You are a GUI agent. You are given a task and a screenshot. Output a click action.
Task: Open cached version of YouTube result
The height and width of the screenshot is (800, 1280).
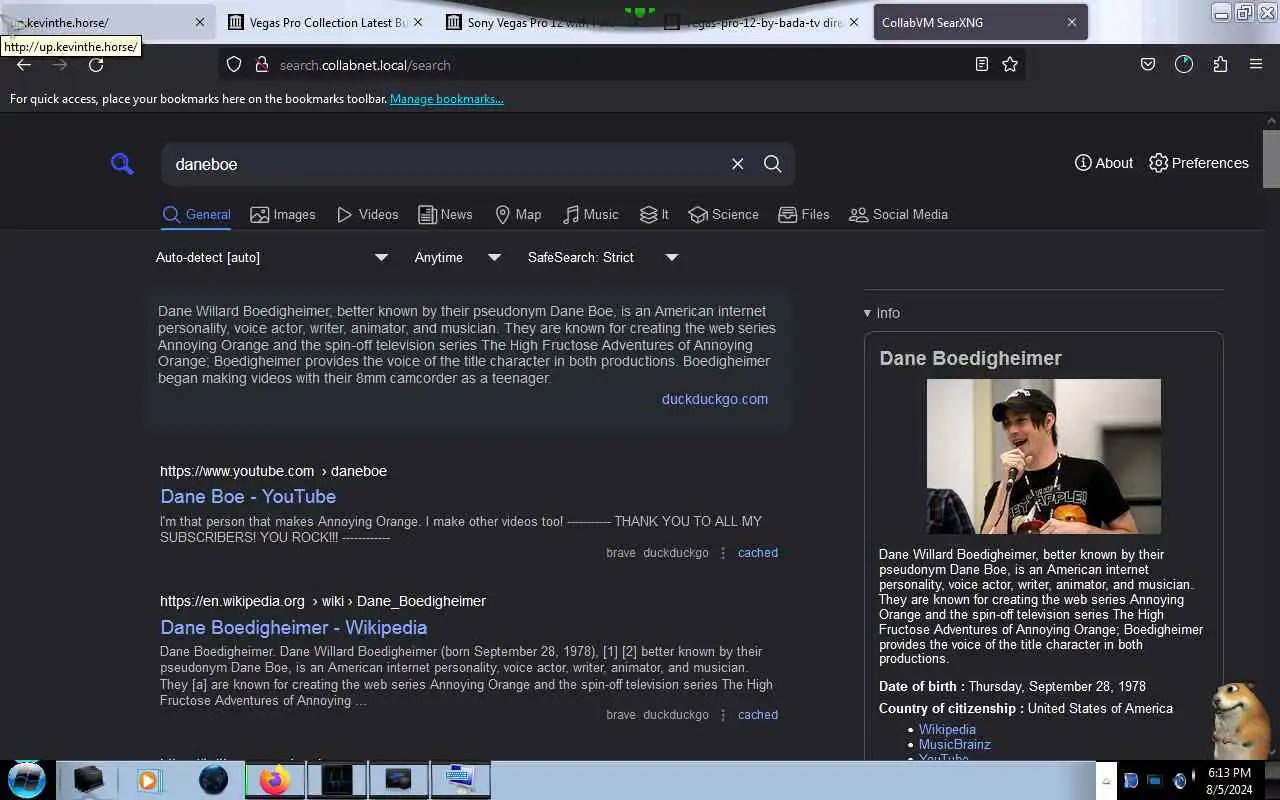758,553
